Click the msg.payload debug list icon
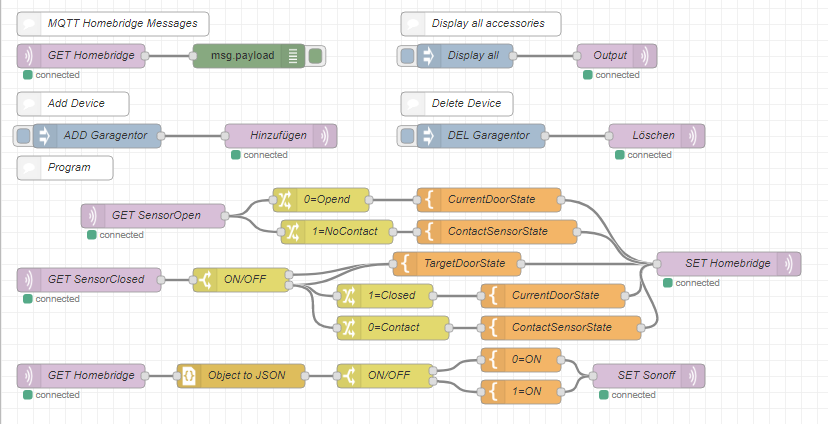The height and width of the screenshot is (424, 828). [x=294, y=55]
